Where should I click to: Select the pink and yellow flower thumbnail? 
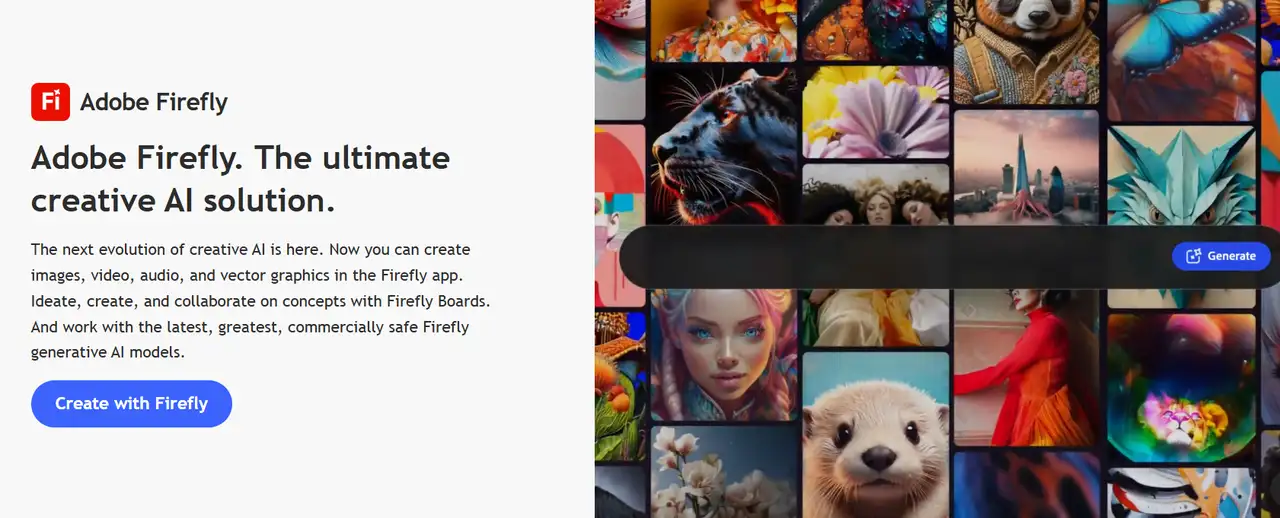(x=876, y=112)
